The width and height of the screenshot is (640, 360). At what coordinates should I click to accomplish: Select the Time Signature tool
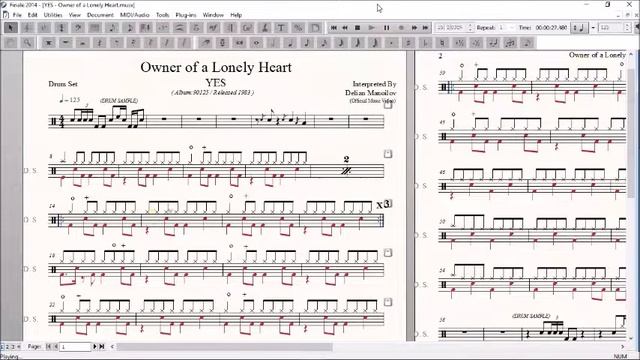(x=62, y=28)
